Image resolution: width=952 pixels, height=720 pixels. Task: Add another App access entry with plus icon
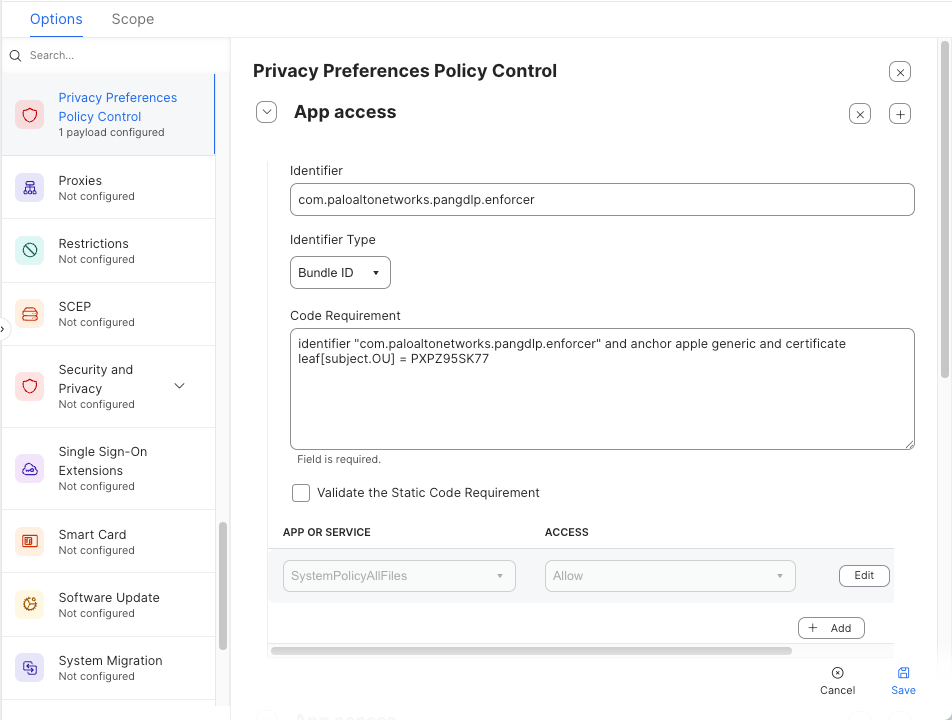click(899, 114)
